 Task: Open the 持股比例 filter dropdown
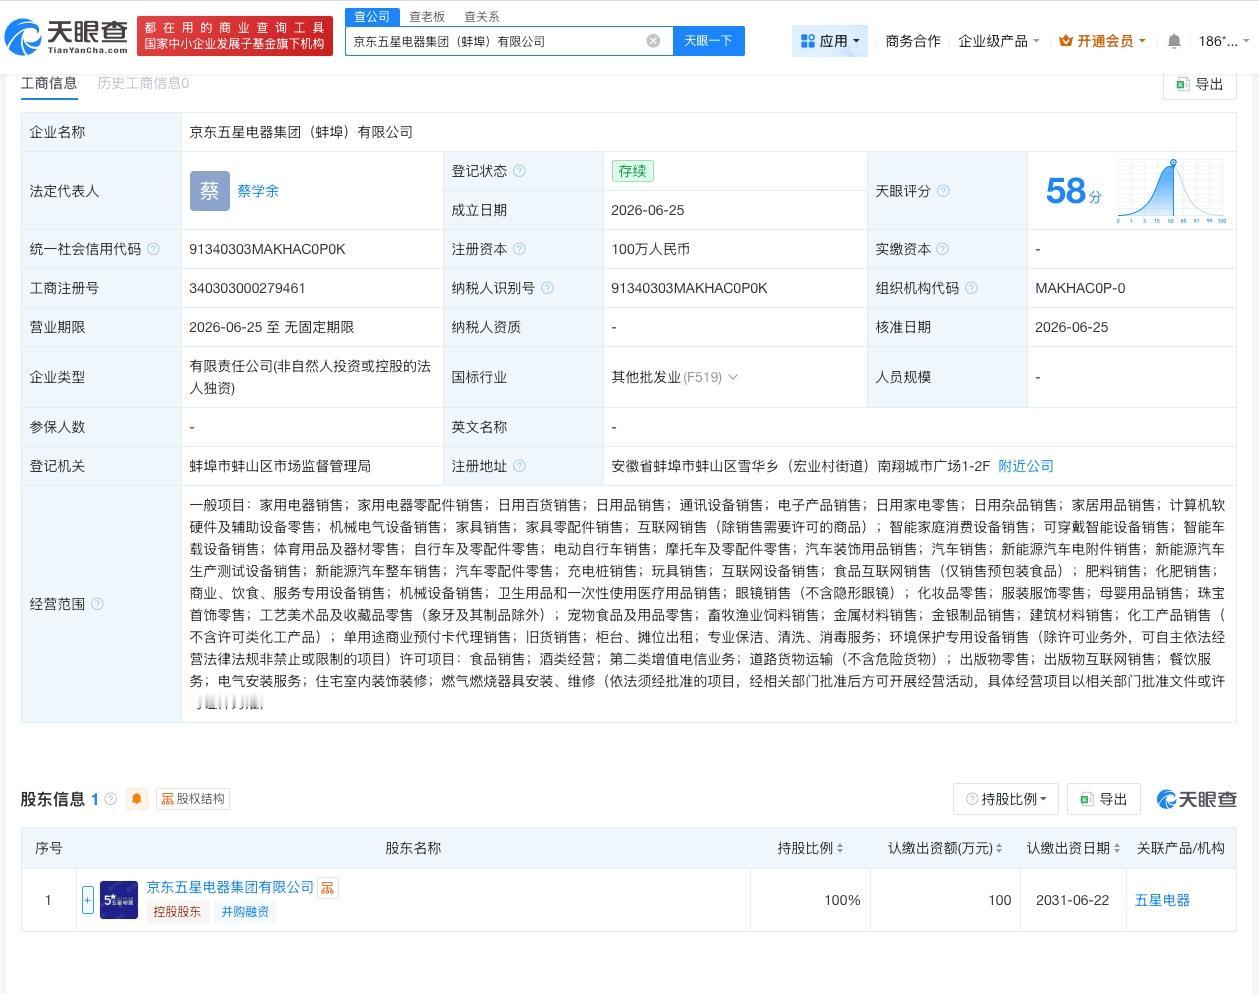[1007, 799]
